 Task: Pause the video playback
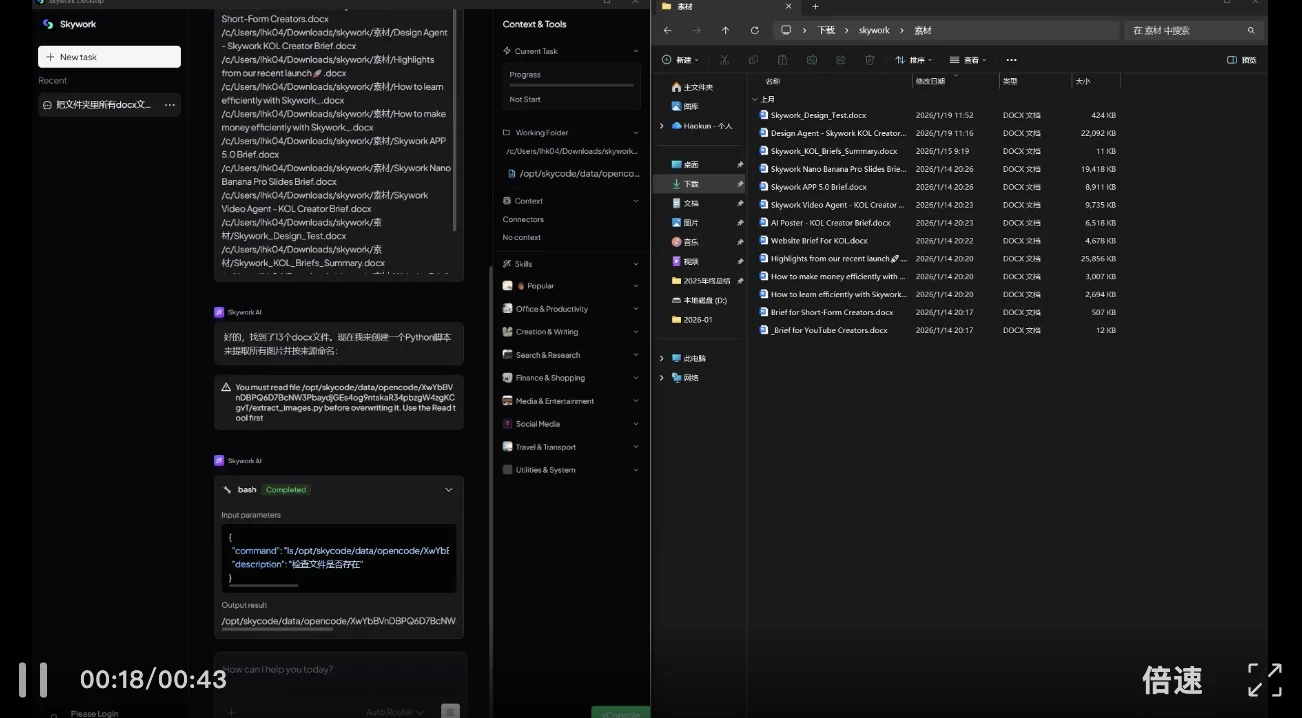click(33, 680)
